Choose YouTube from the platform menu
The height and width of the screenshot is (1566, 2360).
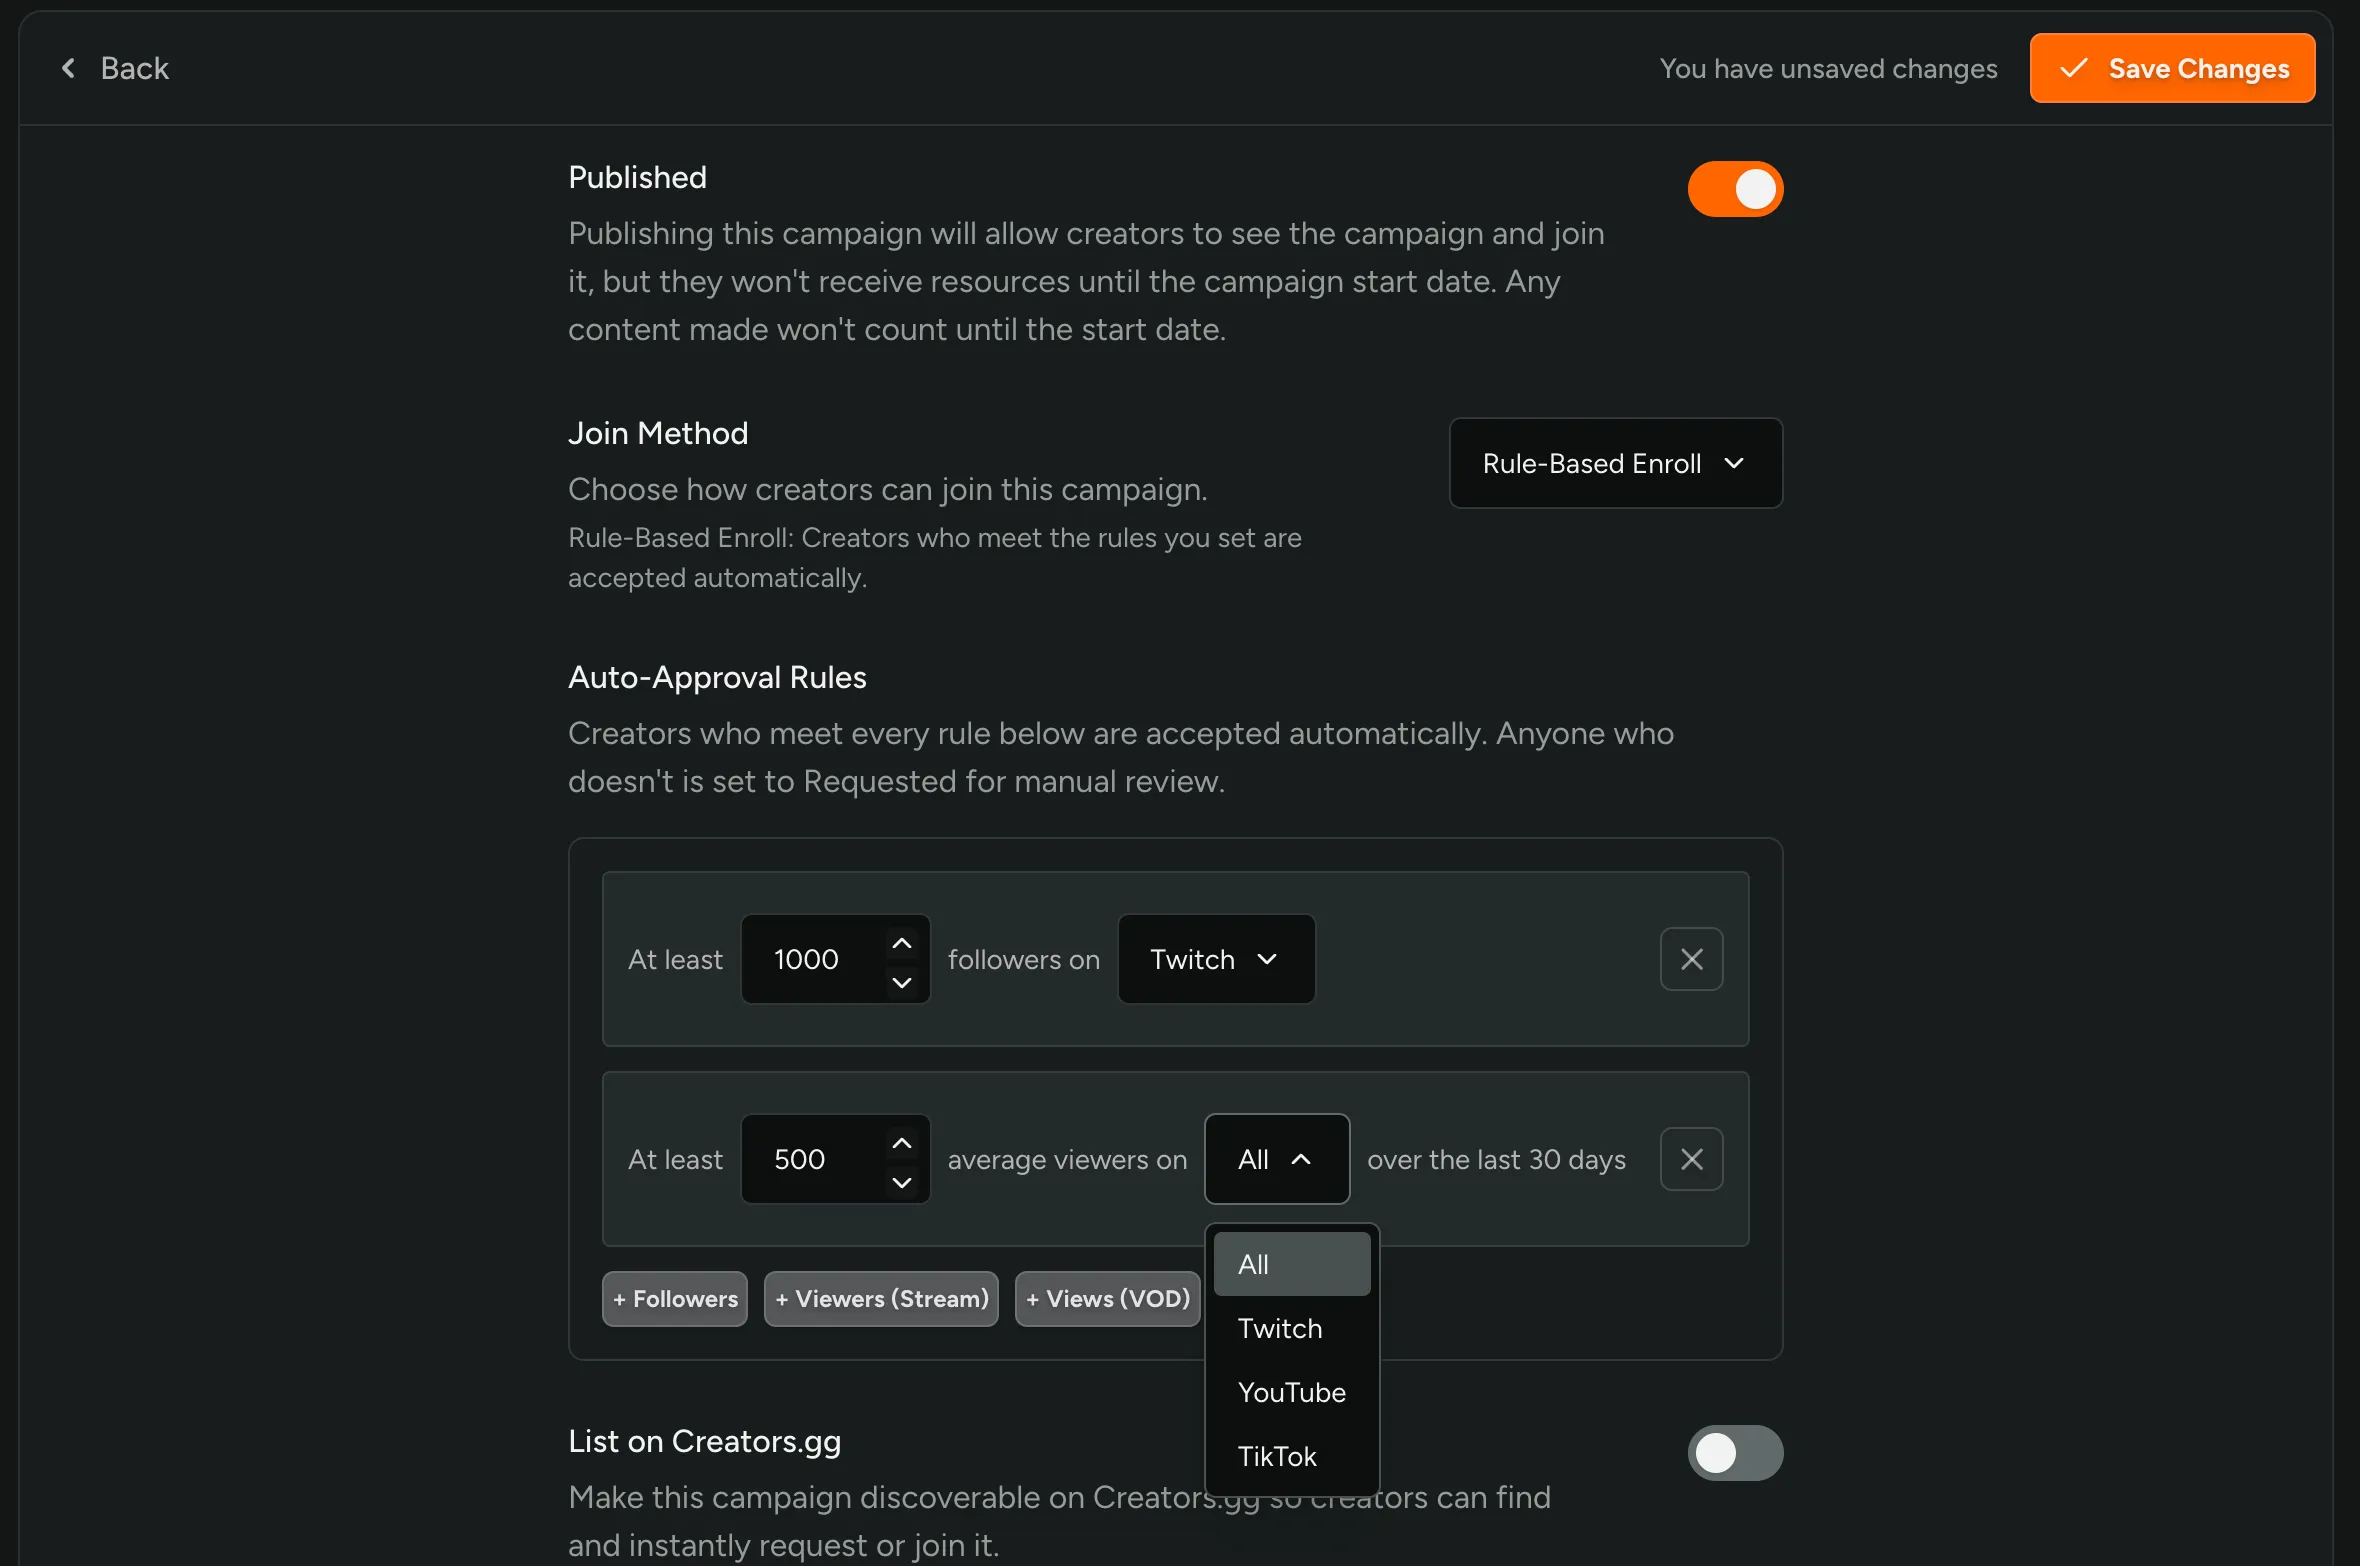[1292, 1392]
